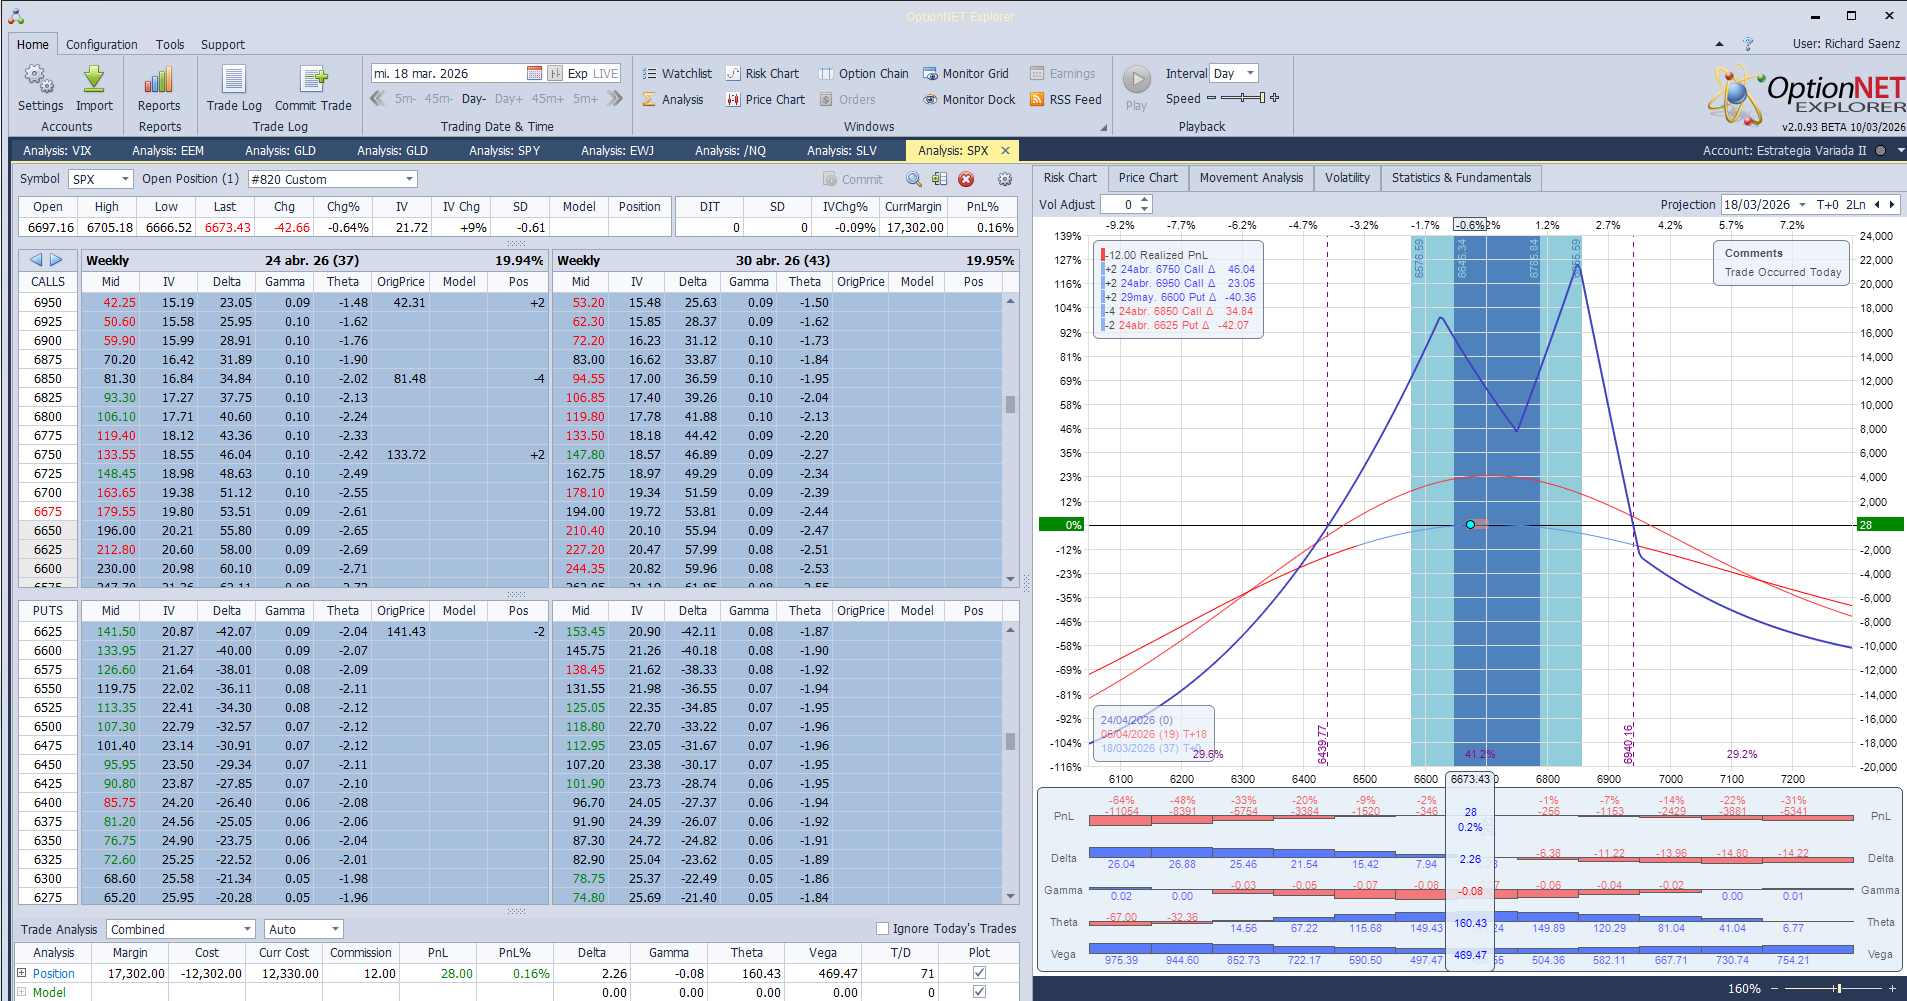Toggle the LIVE mode button
Image resolution: width=1907 pixels, height=1001 pixels.
(606, 73)
